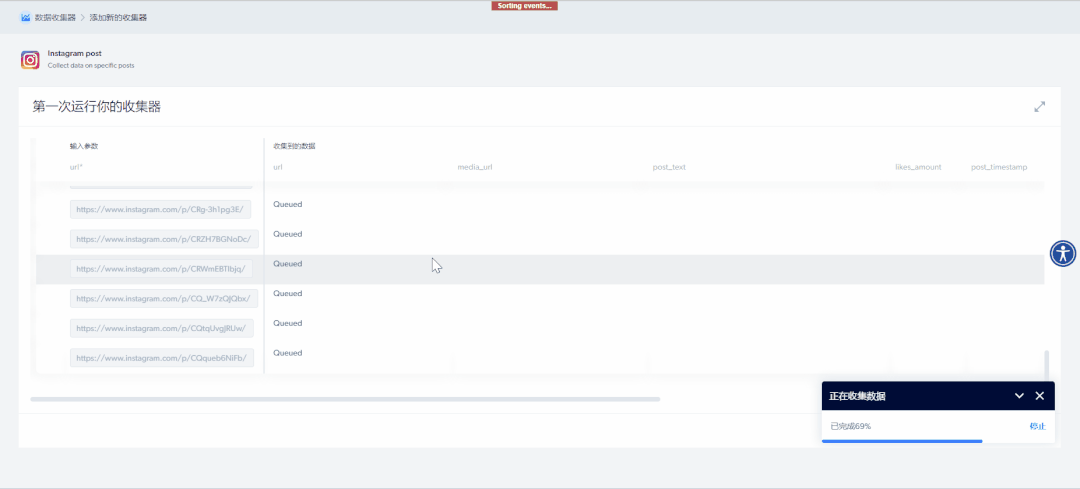Expand table with the fullscreen arrows icon
This screenshot has width=1080, height=489.
[x=1039, y=107]
